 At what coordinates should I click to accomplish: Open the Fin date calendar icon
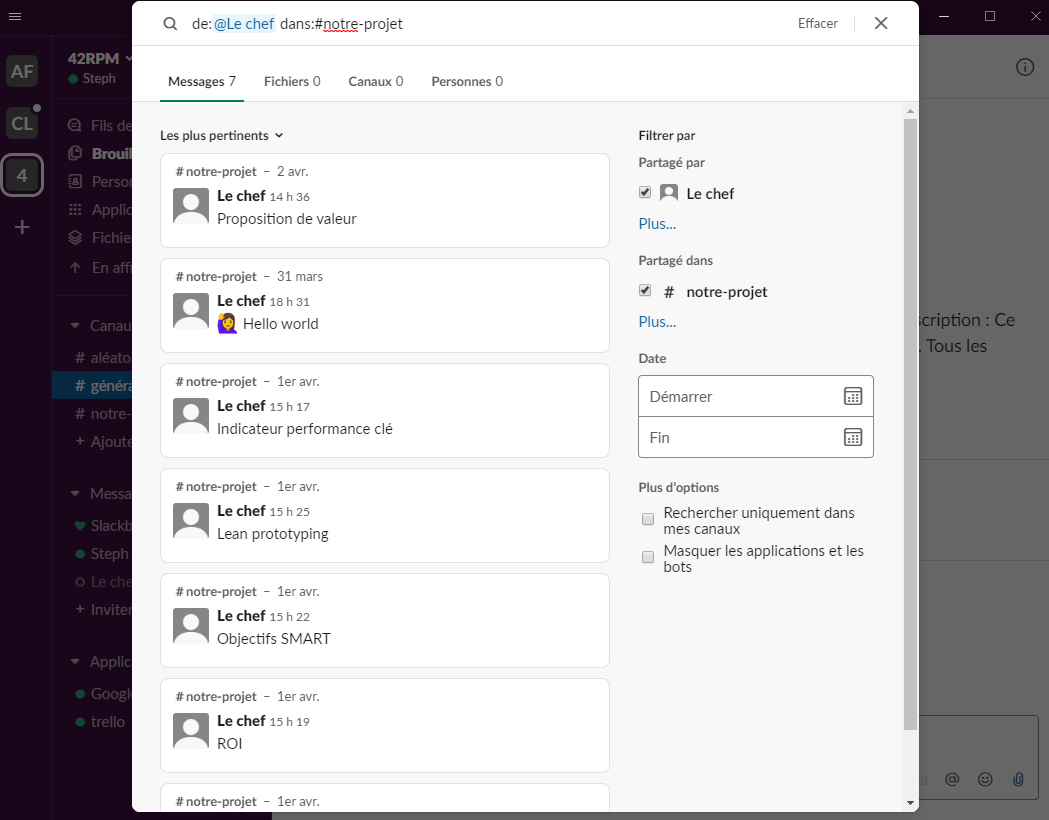pos(853,437)
